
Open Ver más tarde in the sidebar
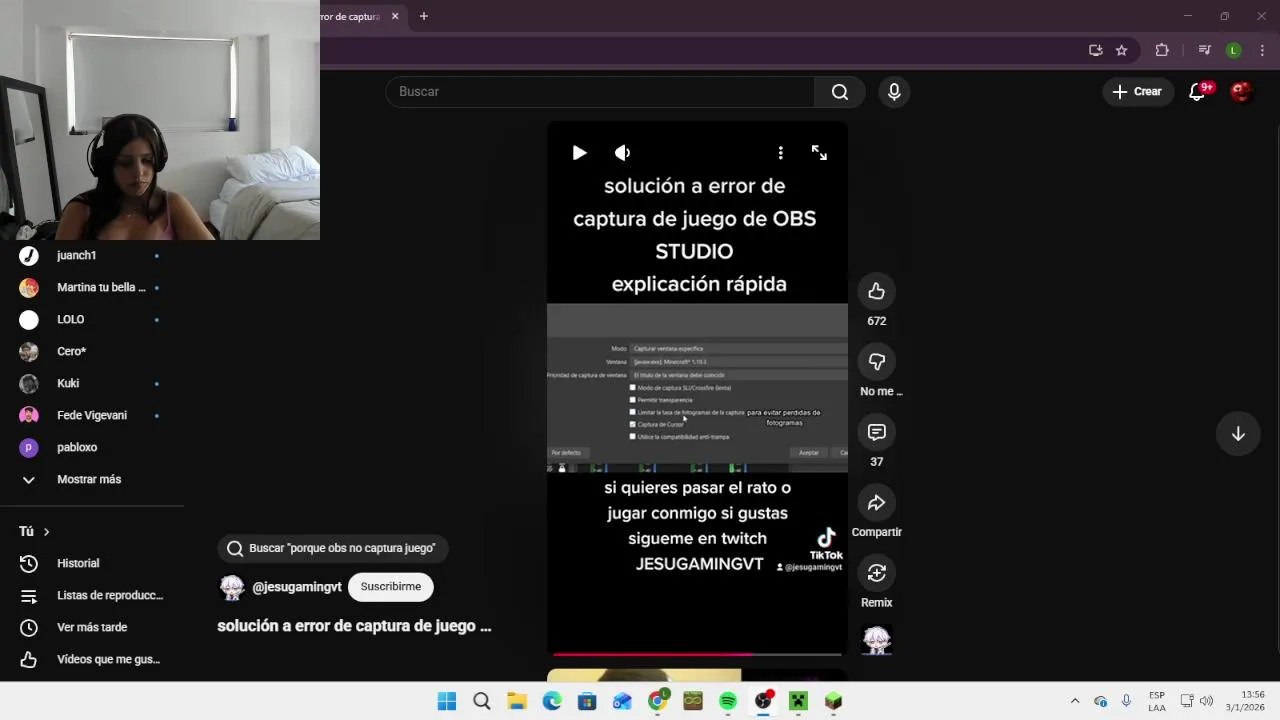(x=92, y=628)
